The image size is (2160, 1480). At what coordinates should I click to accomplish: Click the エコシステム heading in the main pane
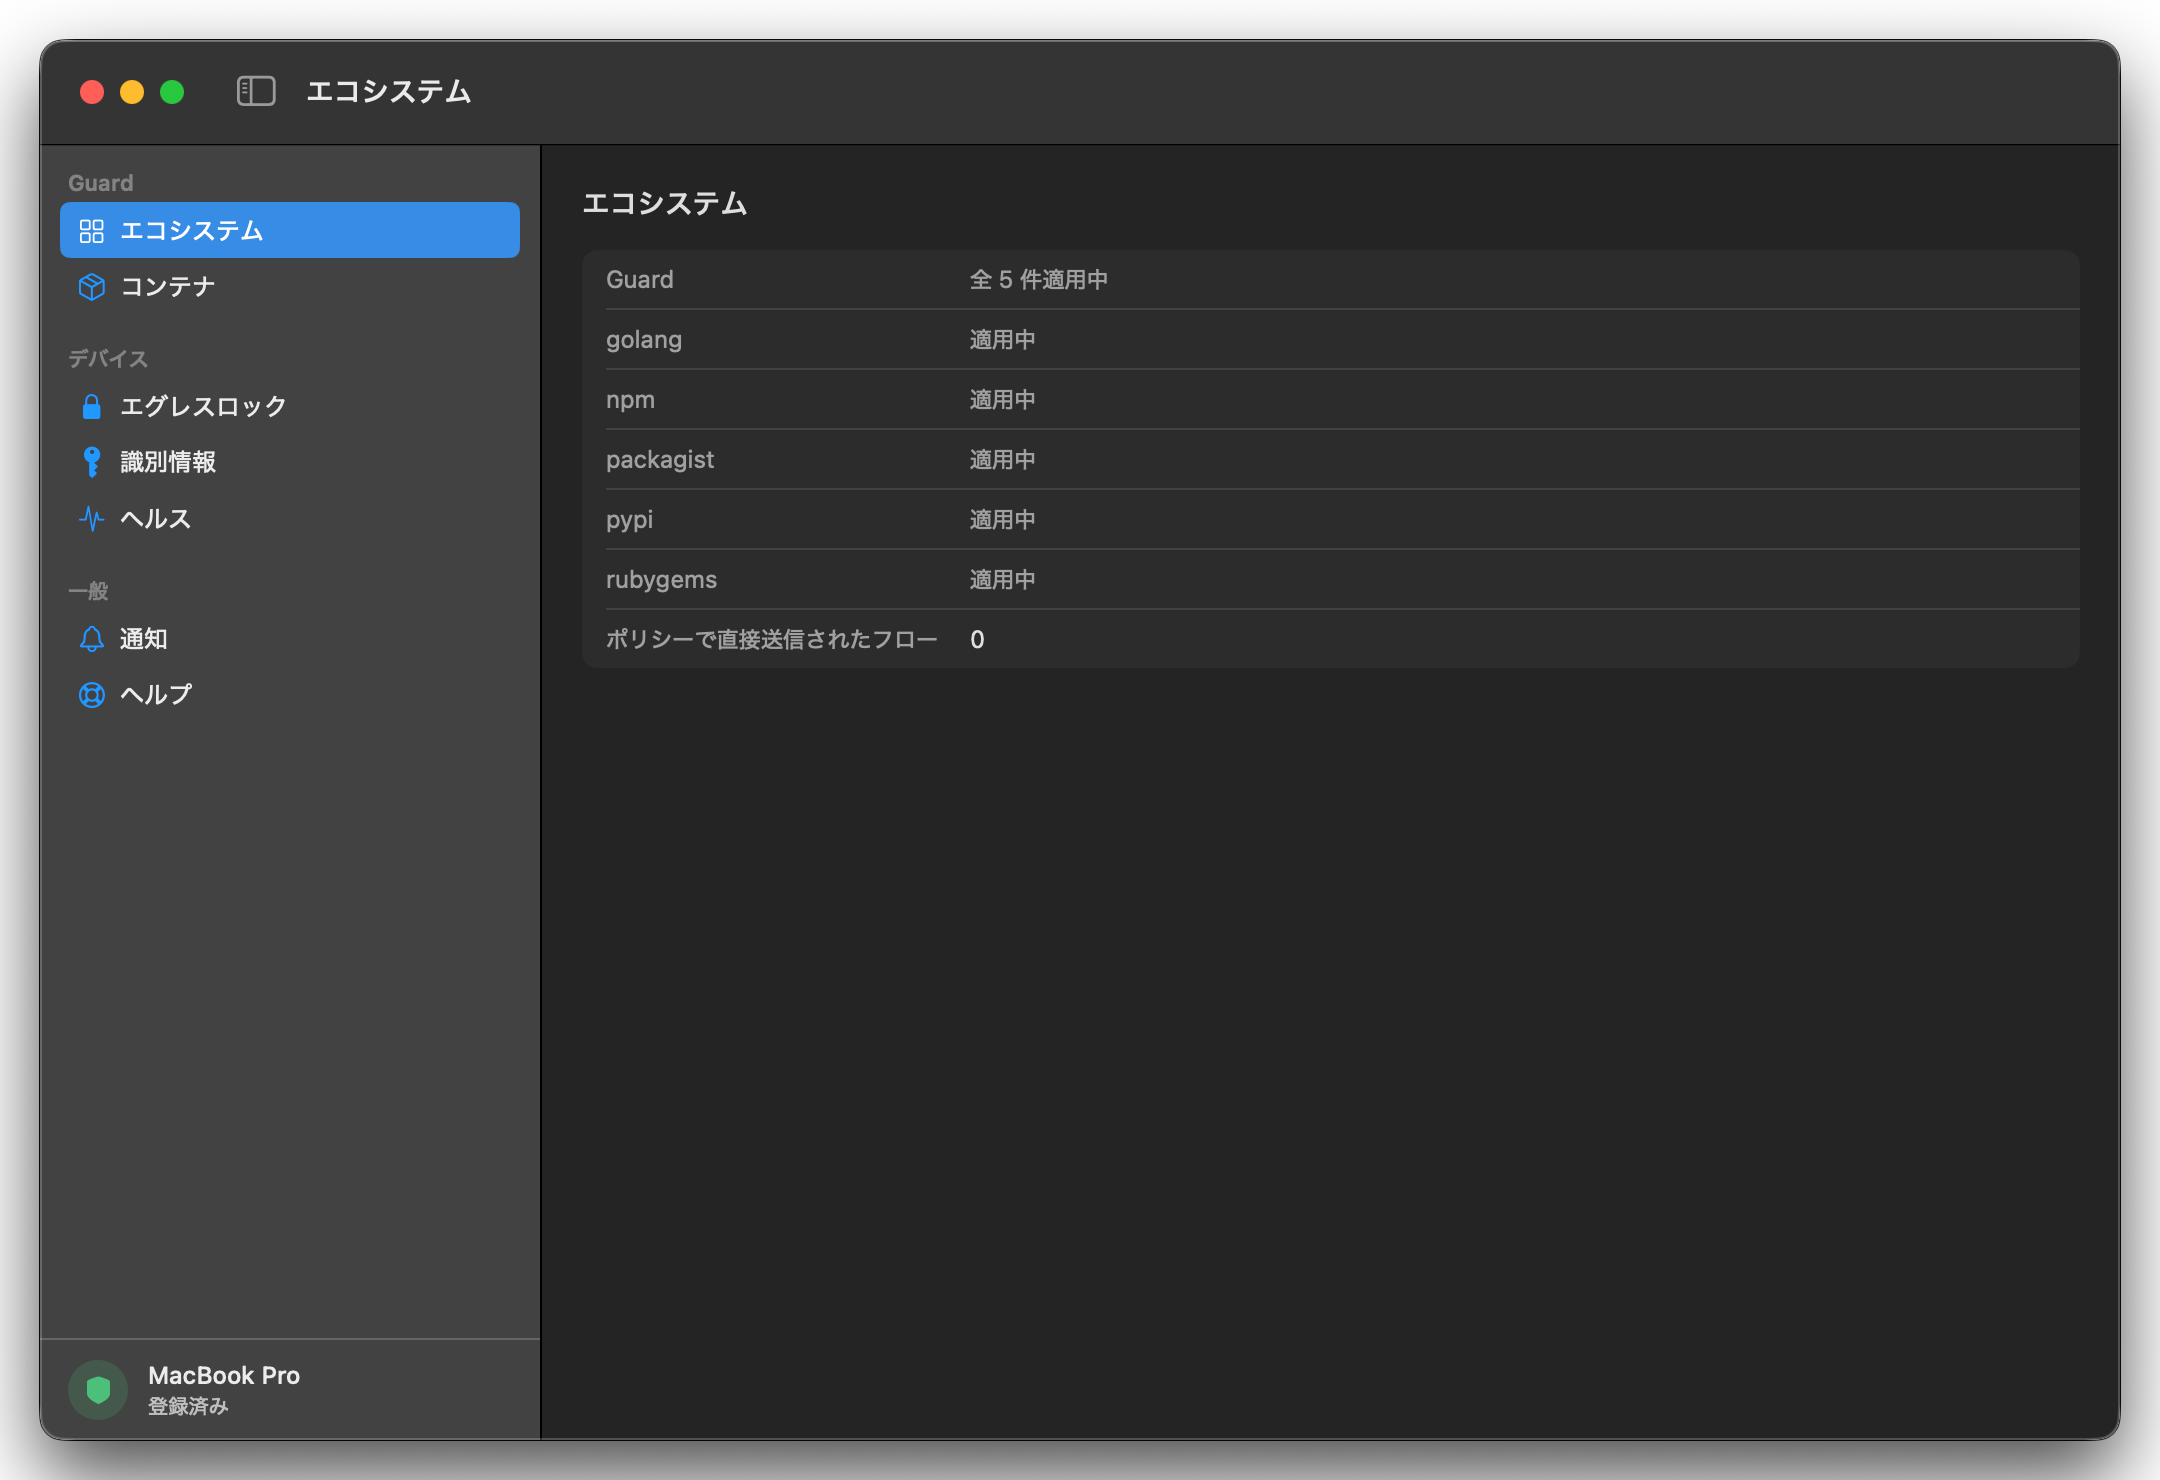(x=665, y=203)
